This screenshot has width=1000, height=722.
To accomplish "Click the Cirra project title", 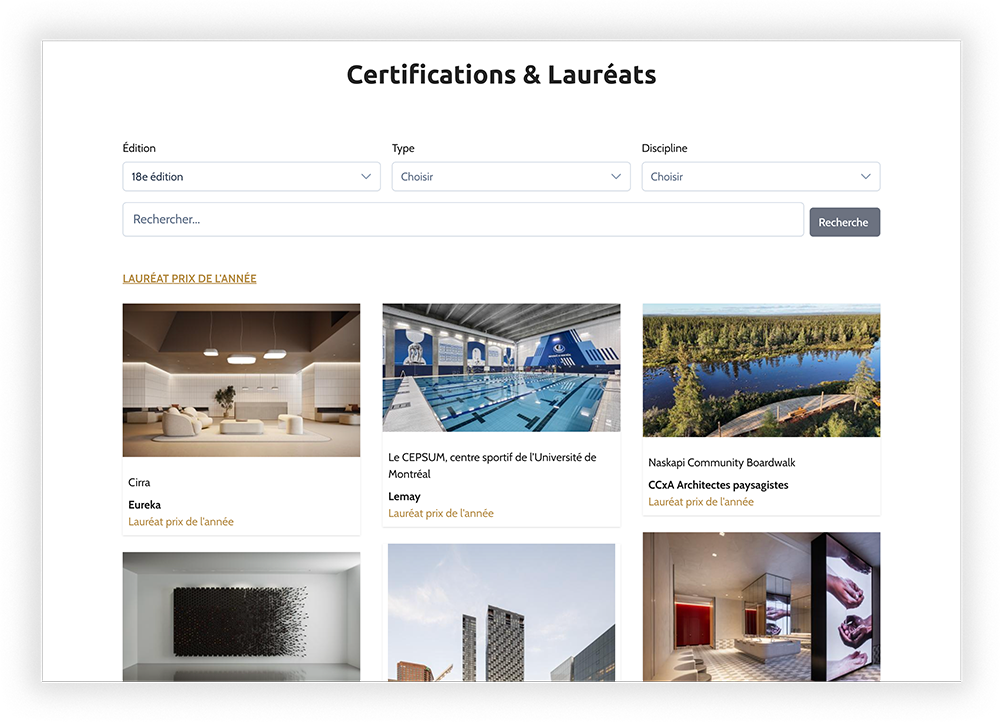I will [138, 482].
